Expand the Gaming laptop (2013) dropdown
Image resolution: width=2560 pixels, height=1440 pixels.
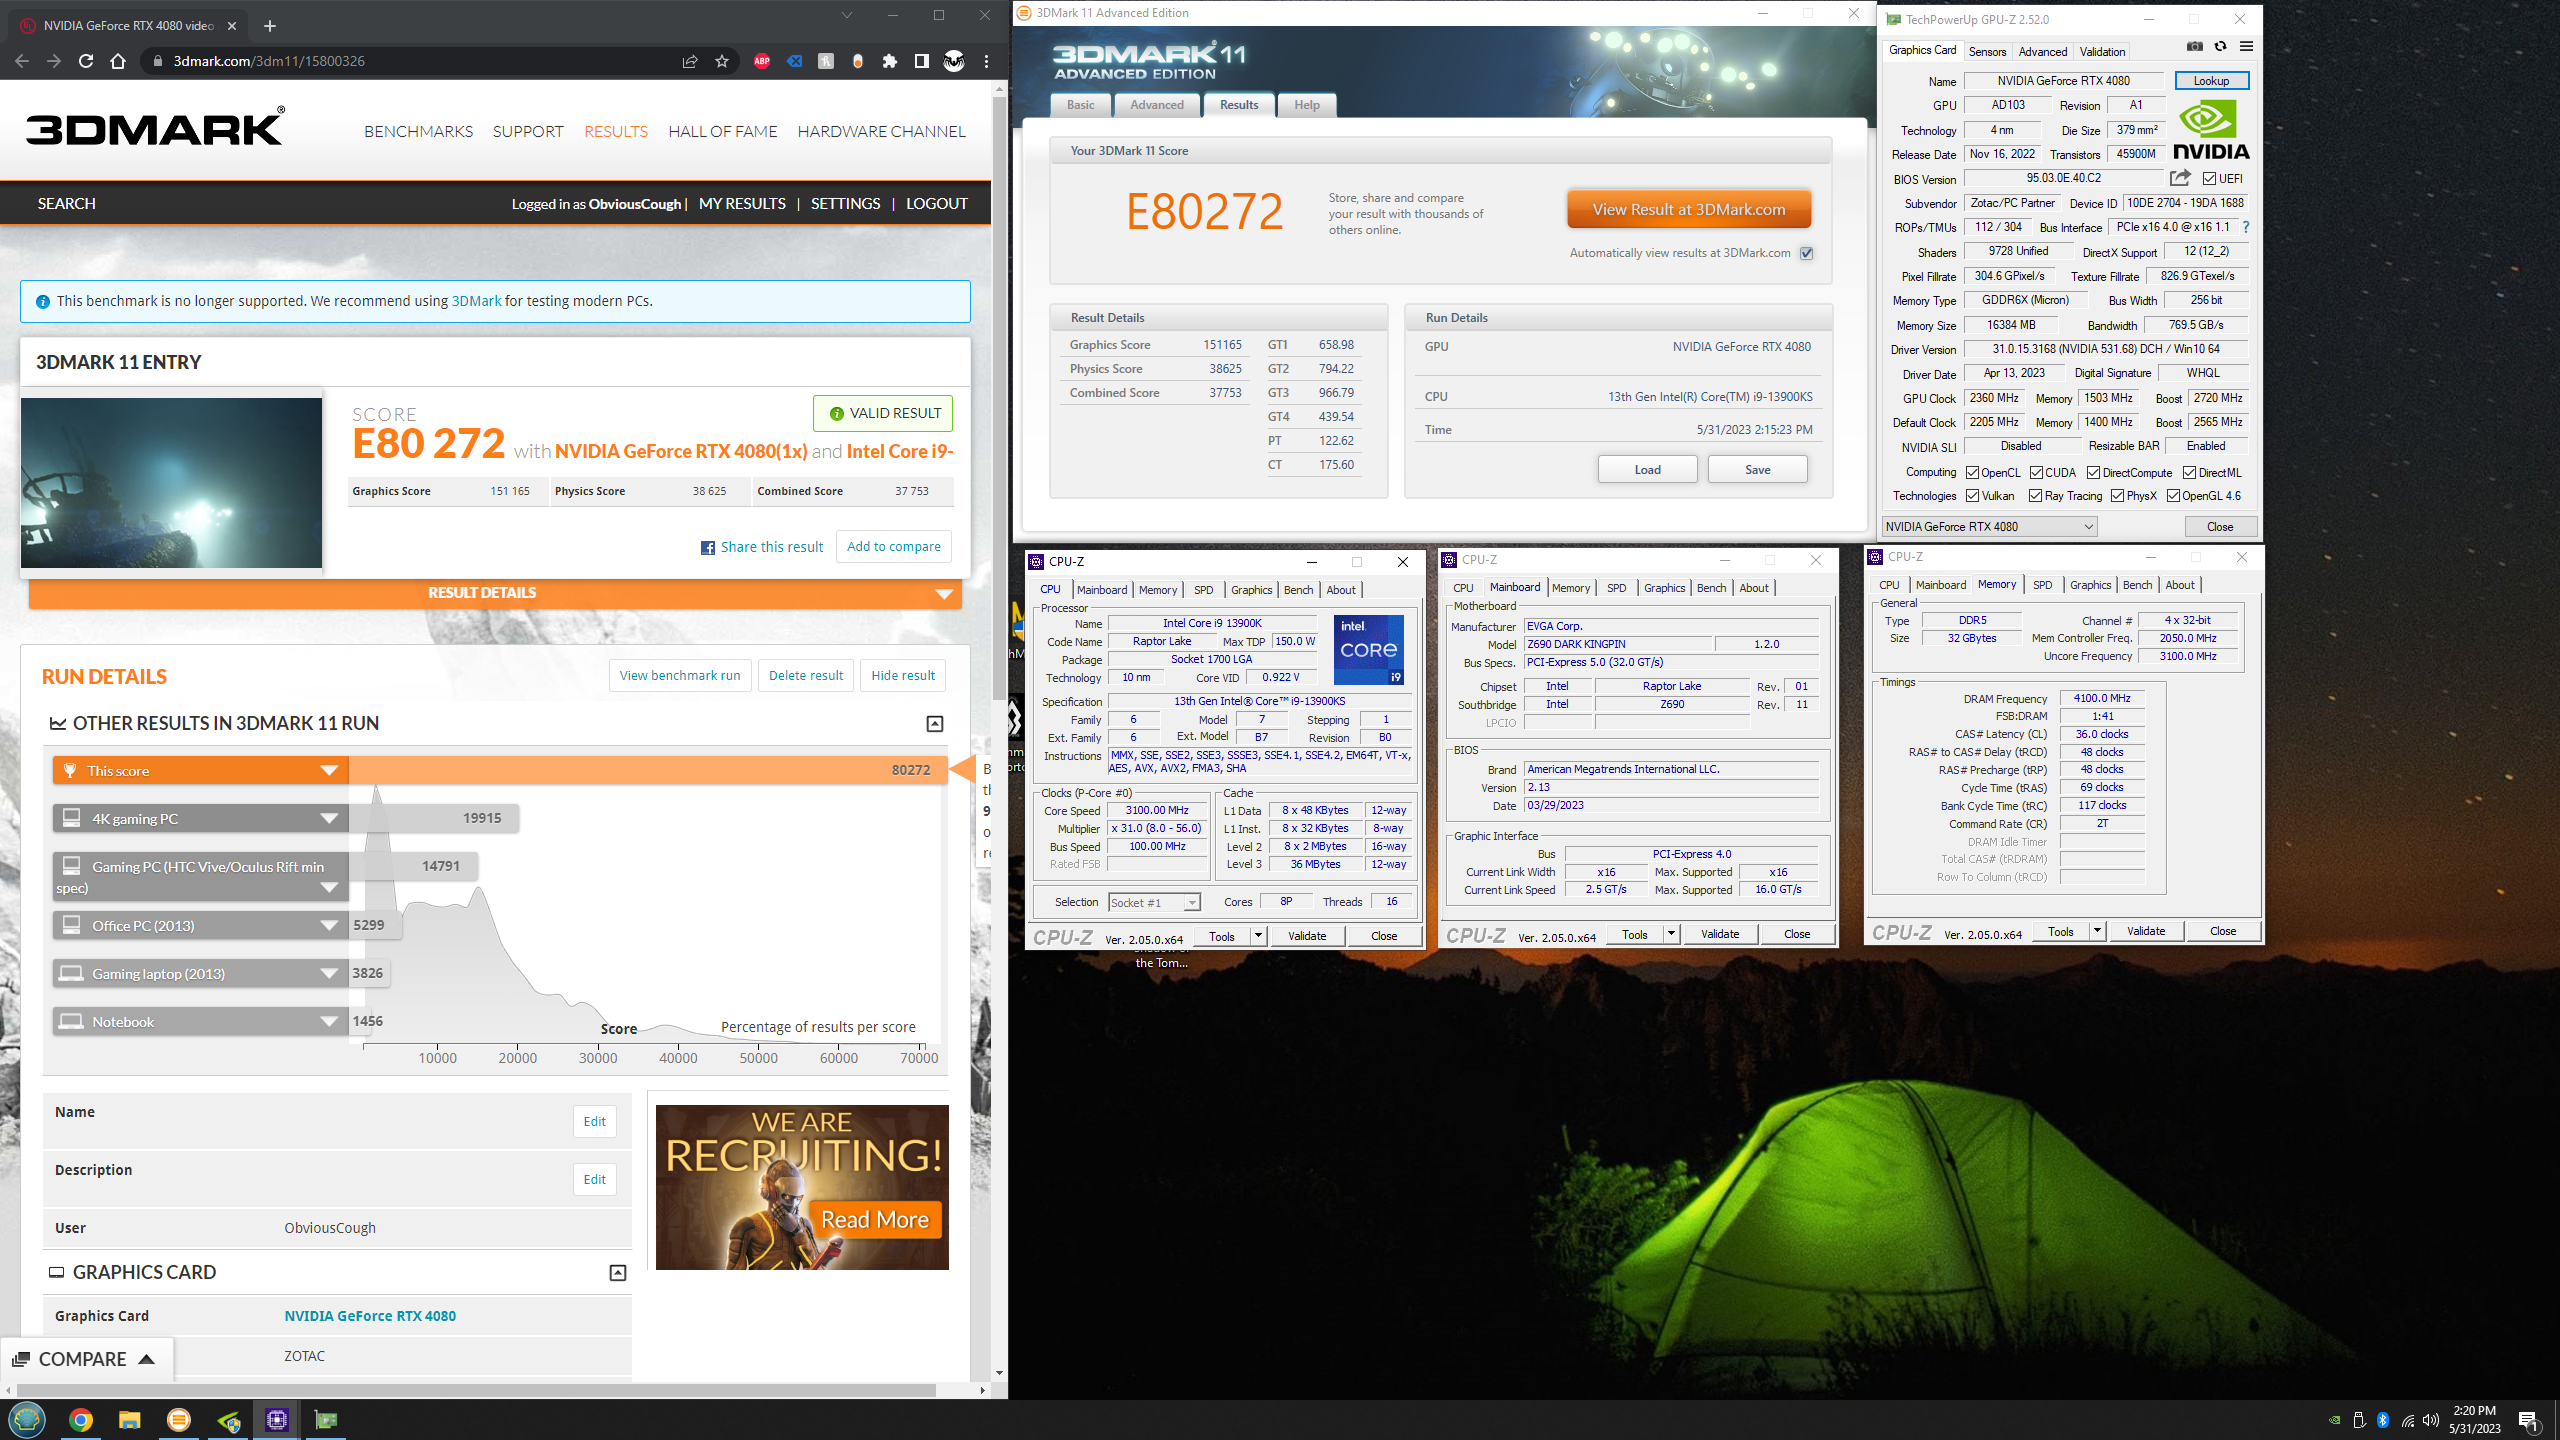(x=329, y=974)
